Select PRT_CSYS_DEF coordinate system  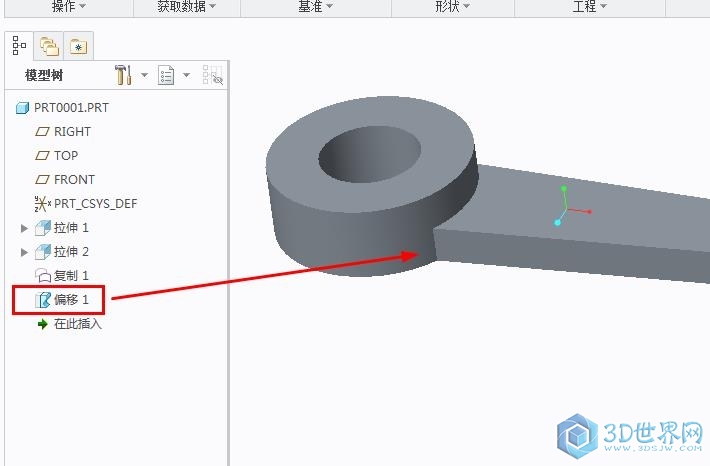96,204
